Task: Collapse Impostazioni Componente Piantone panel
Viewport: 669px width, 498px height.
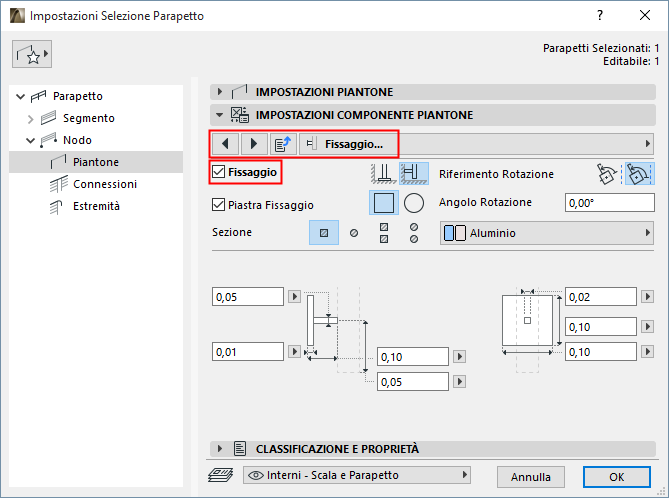Action: click(x=220, y=115)
